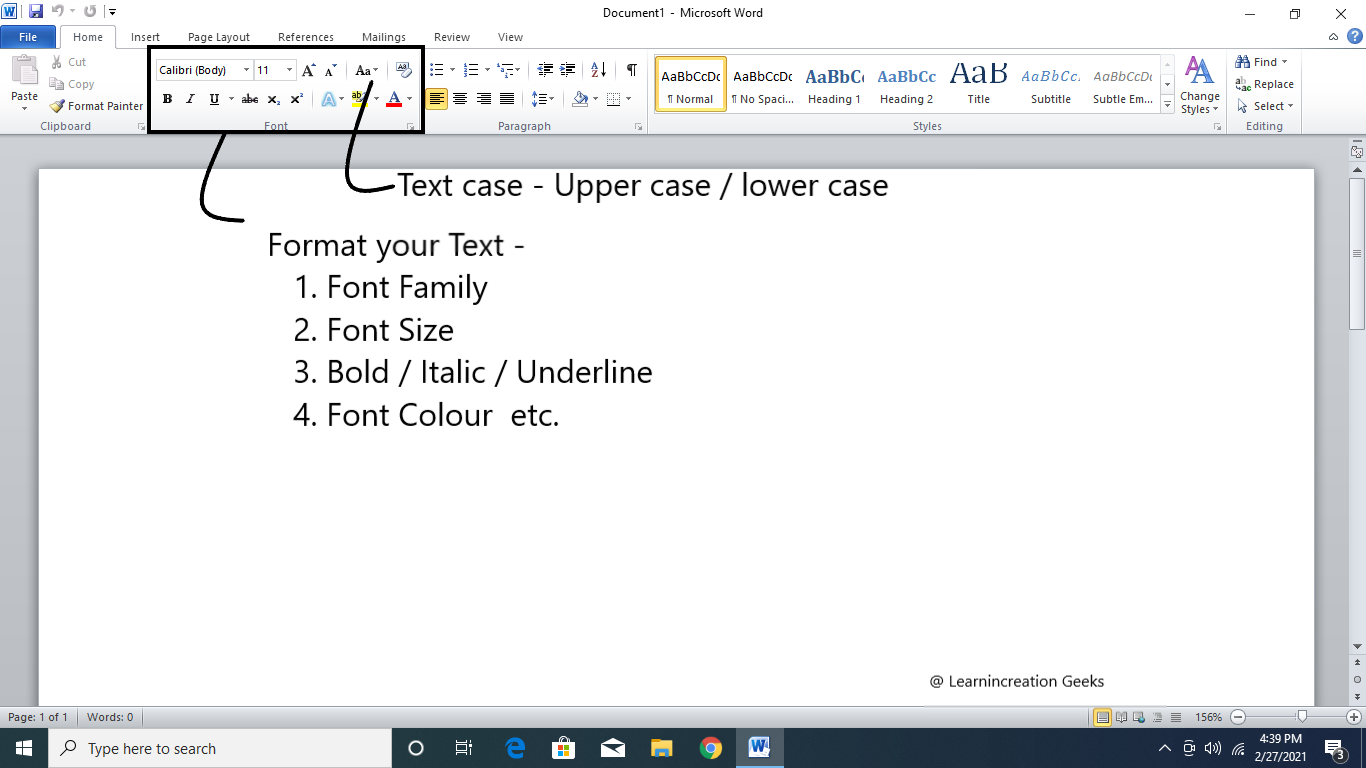This screenshot has width=1366, height=768.
Task: Click the Sort A to Z icon
Action: pos(598,70)
